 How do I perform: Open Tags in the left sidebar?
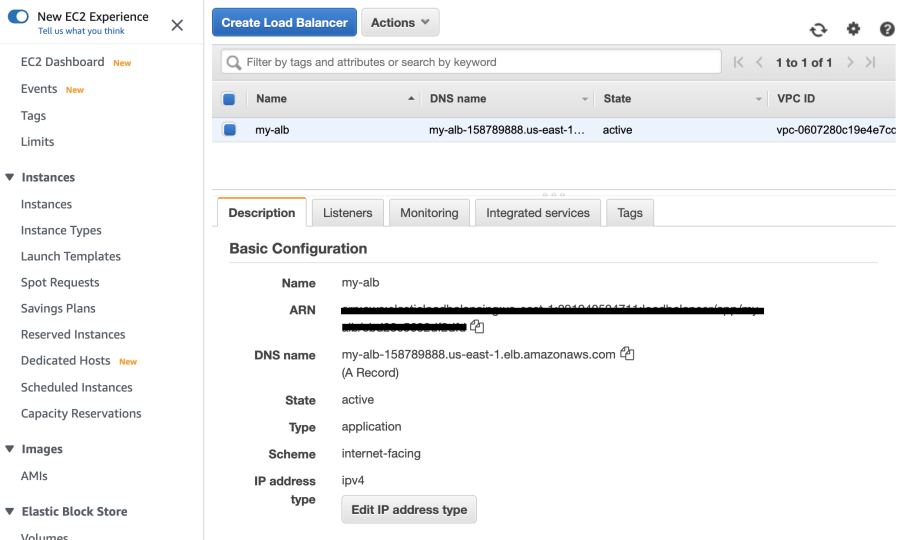(x=33, y=116)
